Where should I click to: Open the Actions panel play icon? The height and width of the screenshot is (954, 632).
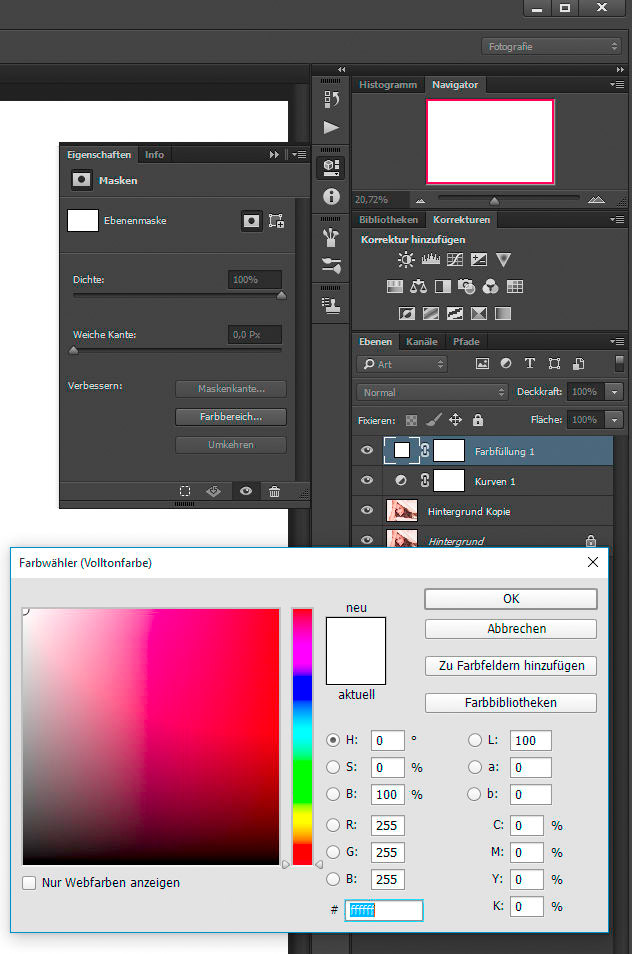click(x=331, y=127)
